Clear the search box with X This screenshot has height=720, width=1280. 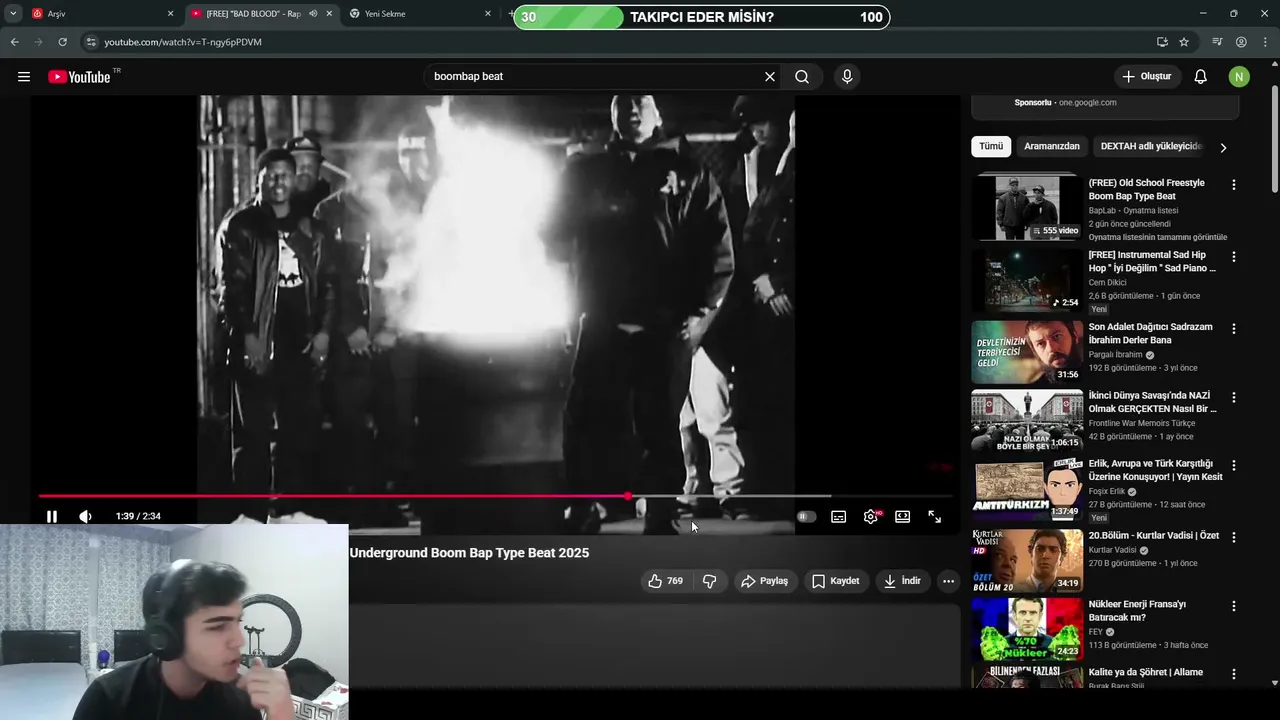coord(770,77)
